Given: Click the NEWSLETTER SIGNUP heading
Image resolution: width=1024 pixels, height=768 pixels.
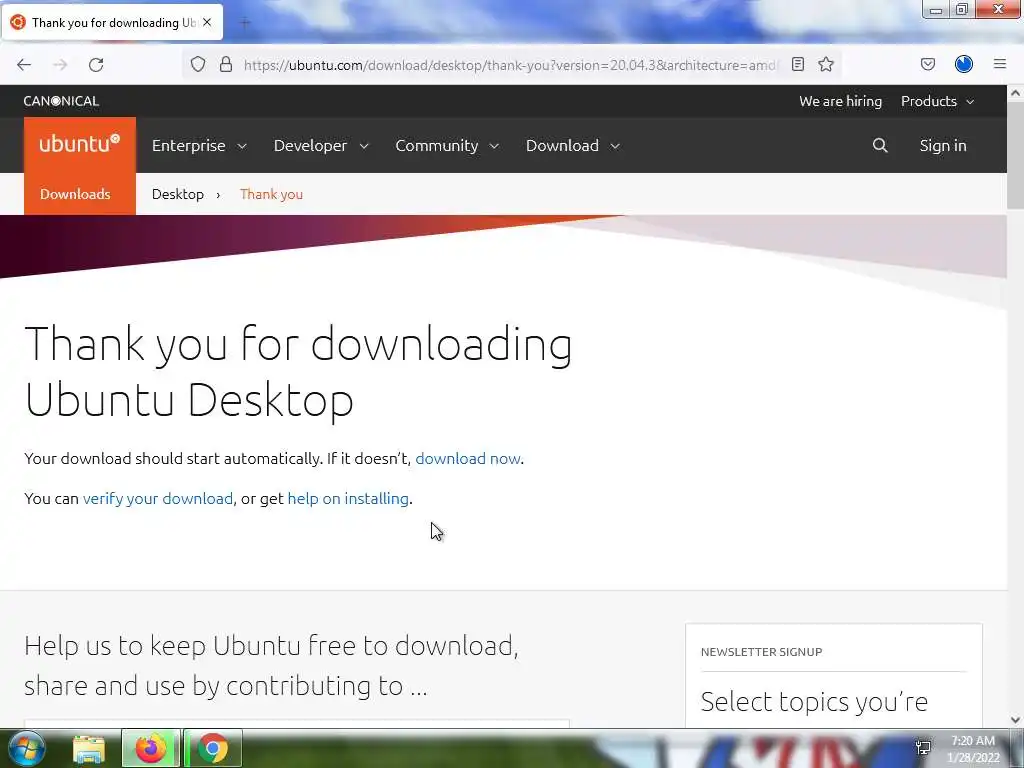Looking at the screenshot, I should (761, 652).
